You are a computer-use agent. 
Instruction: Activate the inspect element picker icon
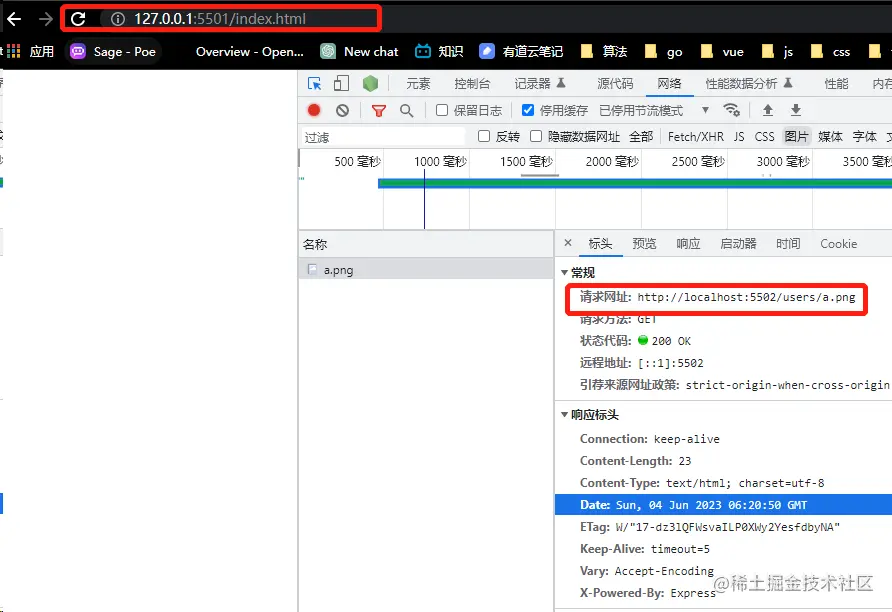[314, 84]
